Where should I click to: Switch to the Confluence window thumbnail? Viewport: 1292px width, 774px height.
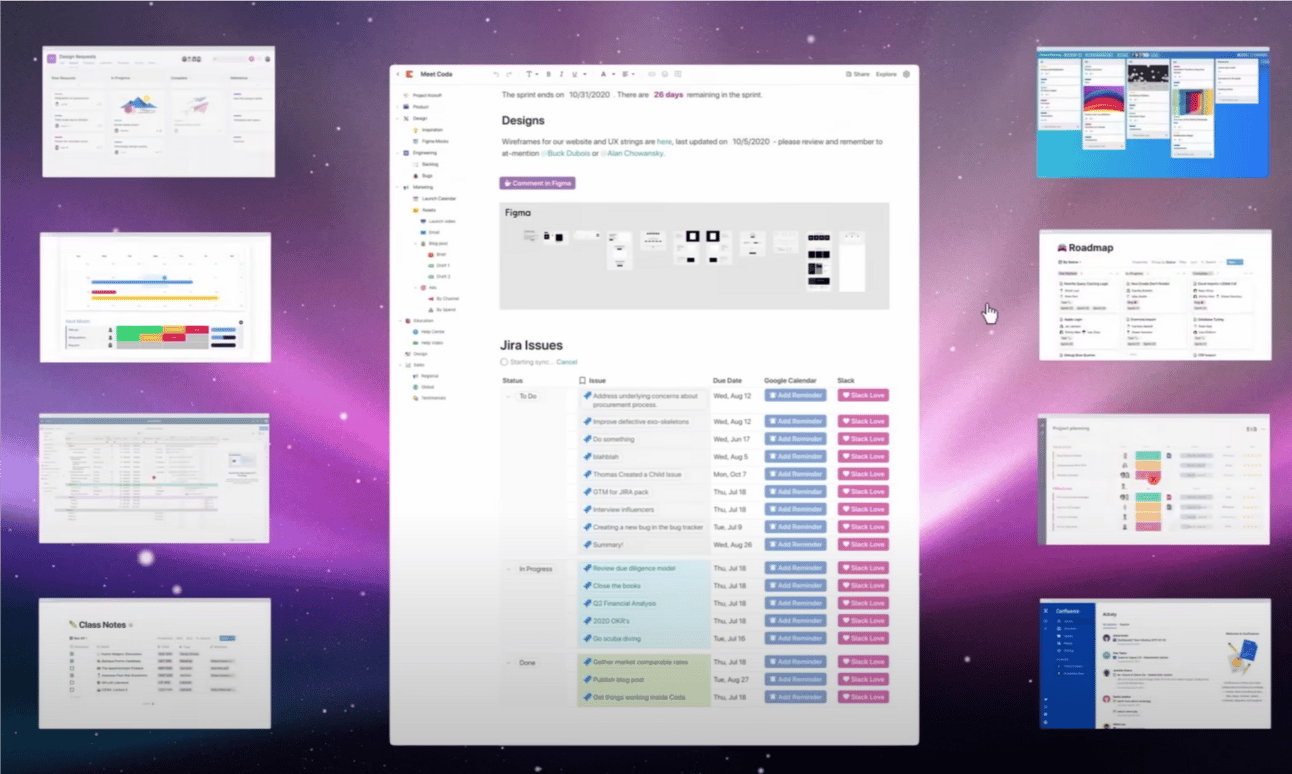click(x=1155, y=664)
